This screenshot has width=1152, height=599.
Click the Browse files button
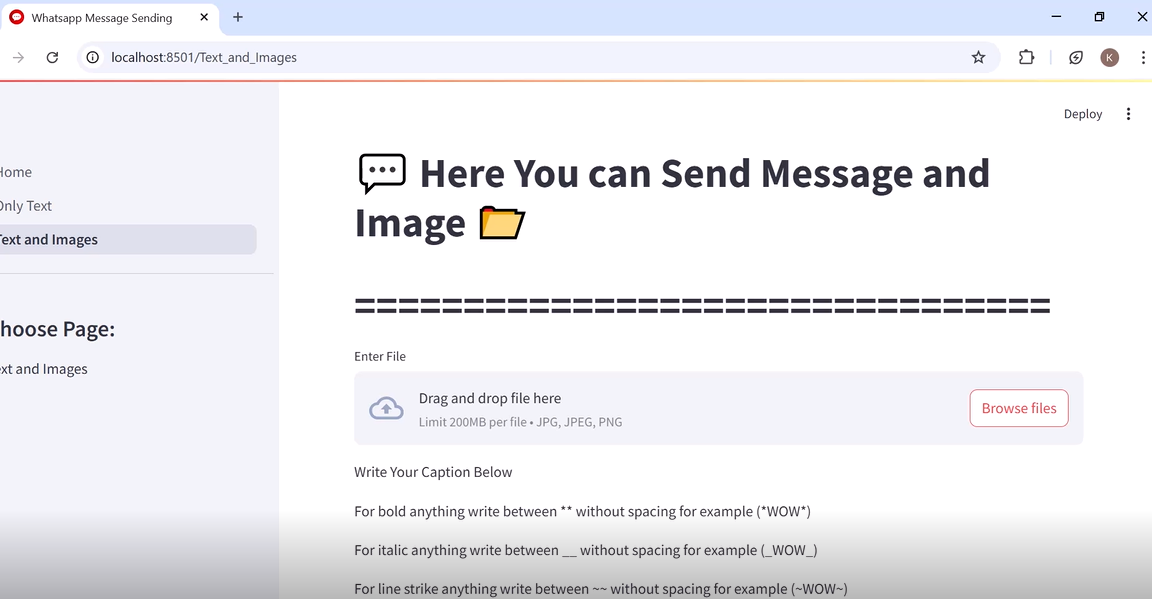[x=1018, y=408]
